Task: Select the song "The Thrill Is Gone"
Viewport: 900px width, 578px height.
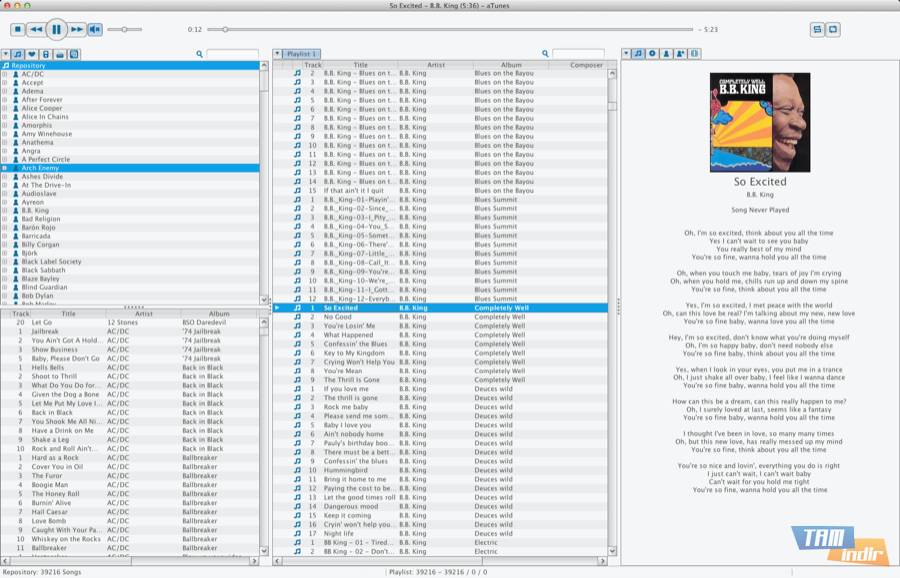Action: (351, 380)
